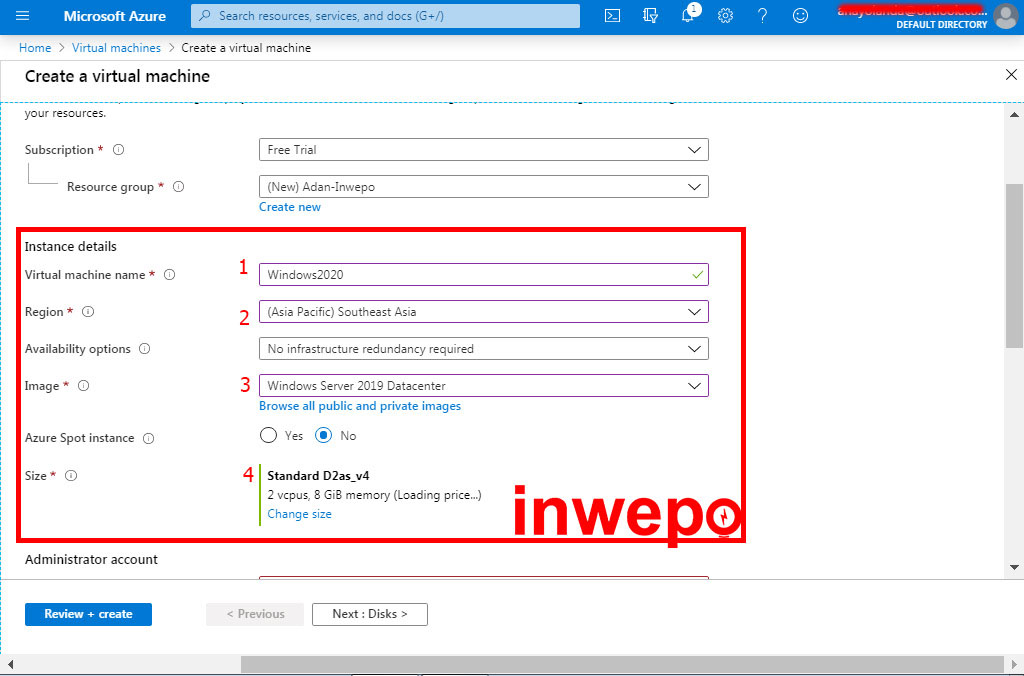
Task: Open Directory and subscription filter icon
Action: point(651,16)
